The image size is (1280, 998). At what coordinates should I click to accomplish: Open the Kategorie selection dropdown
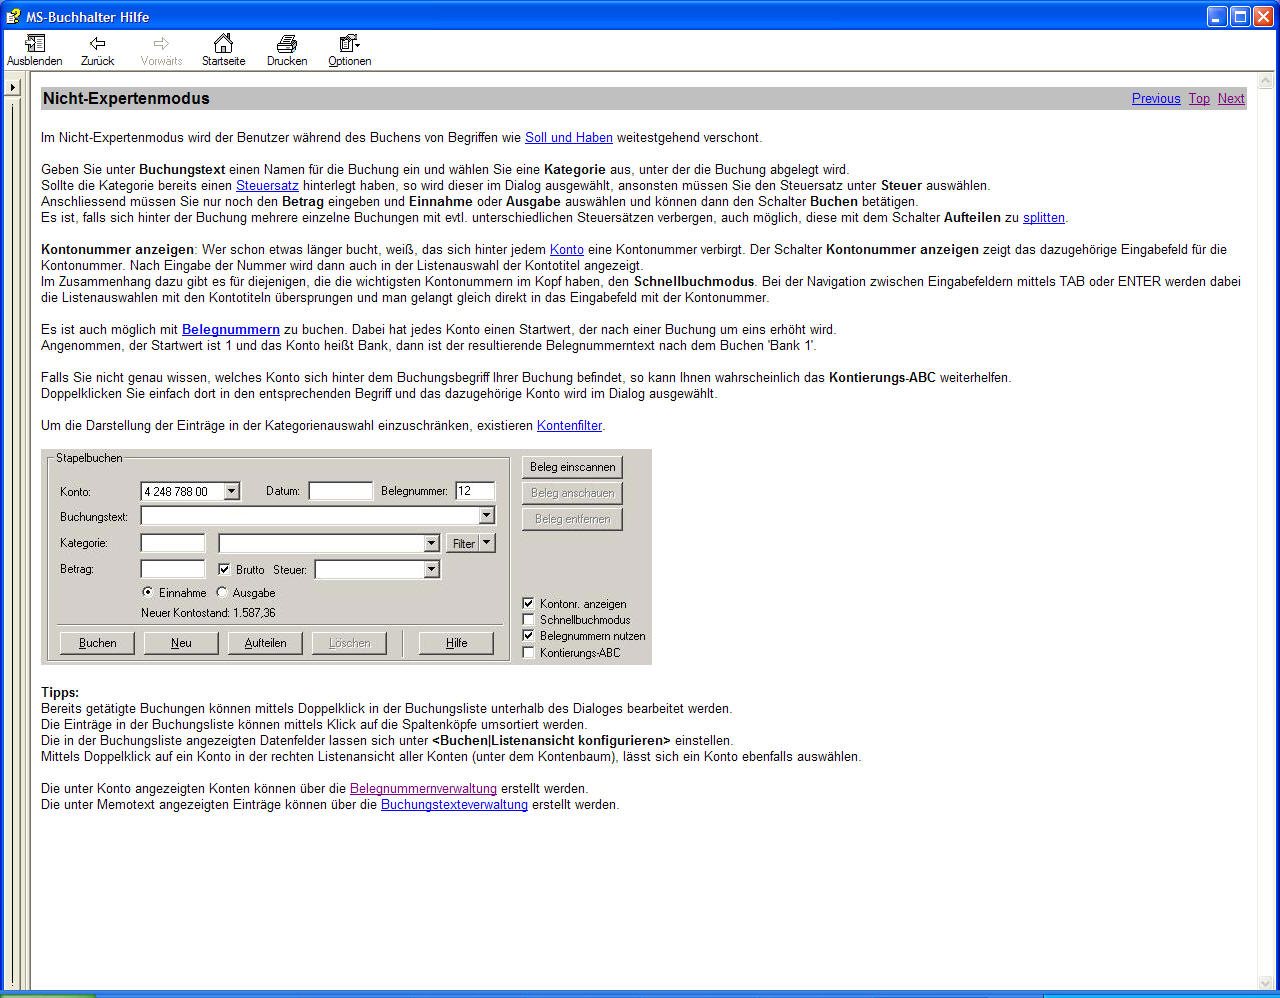(x=432, y=543)
